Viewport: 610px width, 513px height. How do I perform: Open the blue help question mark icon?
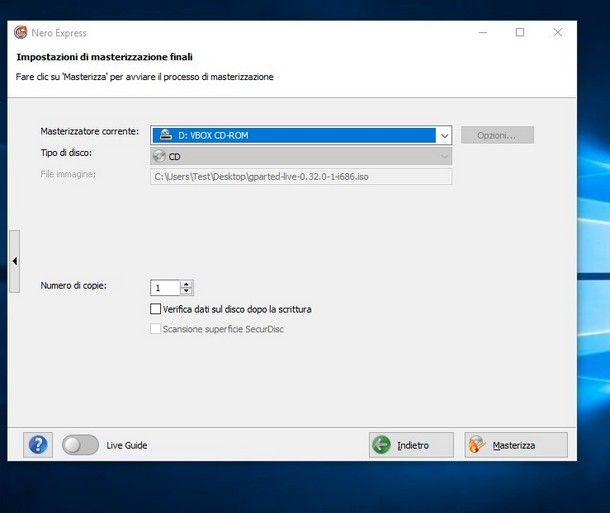(38, 445)
